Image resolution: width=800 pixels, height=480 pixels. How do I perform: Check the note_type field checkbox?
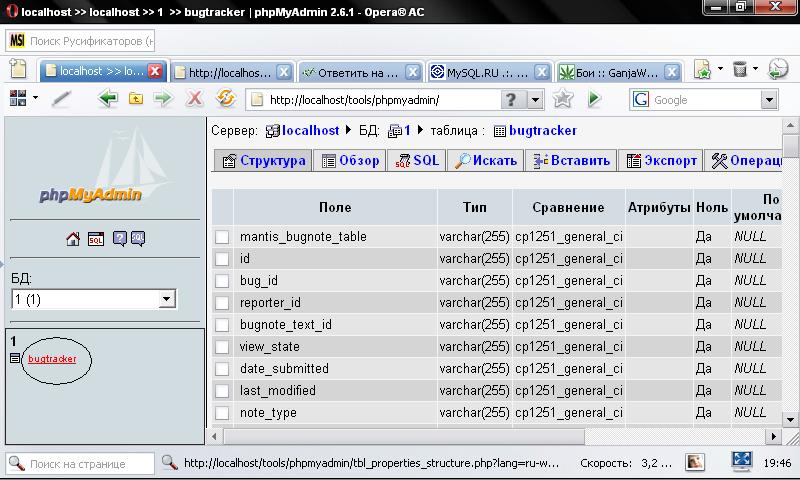pyautogui.click(x=222, y=413)
